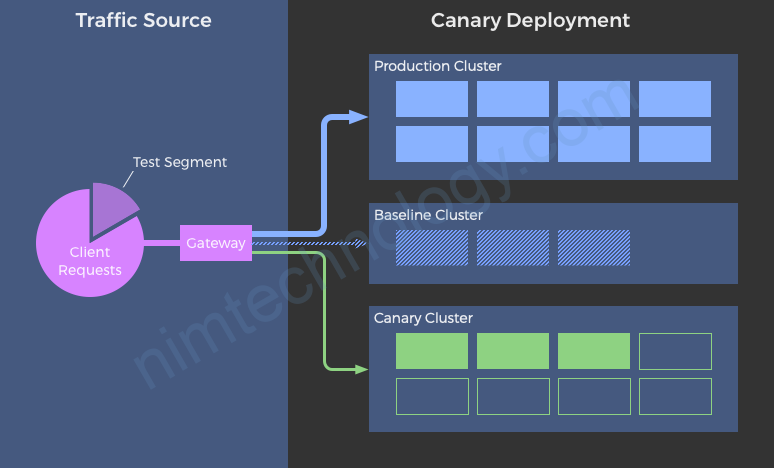
Task: Select top-left blue box in Production Cluster
Action: click(x=432, y=99)
